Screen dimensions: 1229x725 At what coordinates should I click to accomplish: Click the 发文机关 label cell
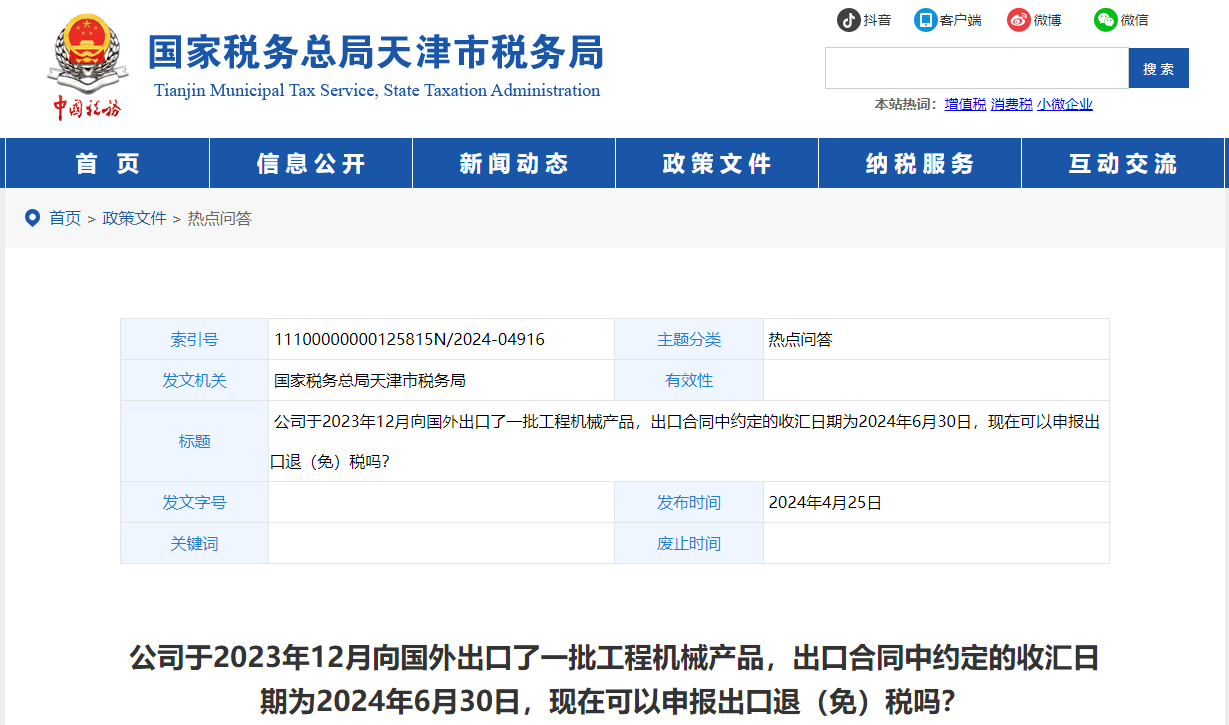point(194,381)
